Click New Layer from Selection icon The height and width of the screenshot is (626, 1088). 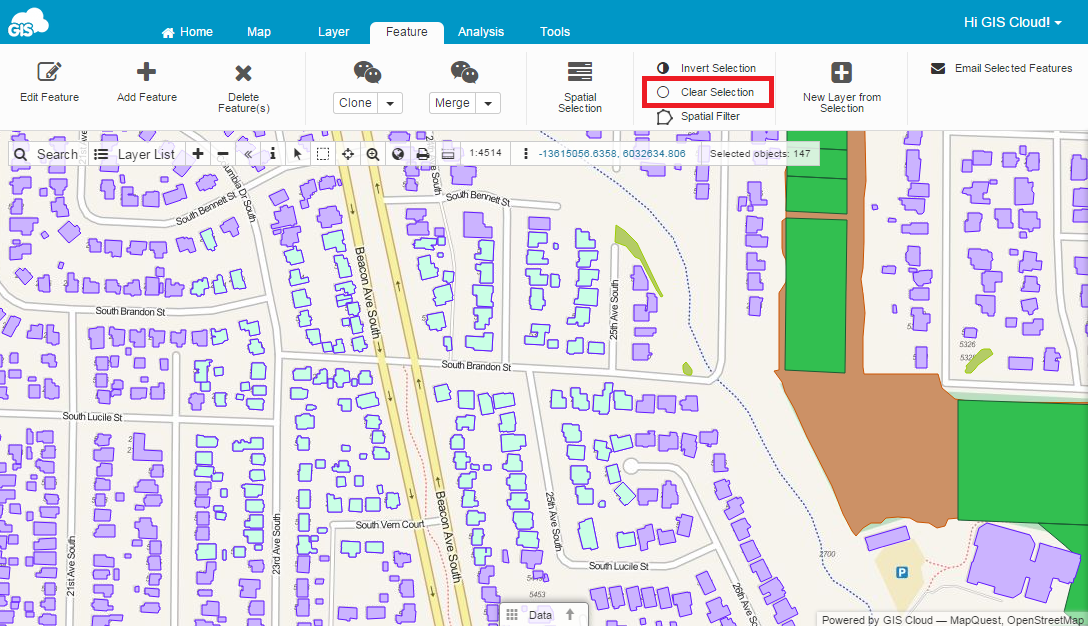pyautogui.click(x=841, y=73)
